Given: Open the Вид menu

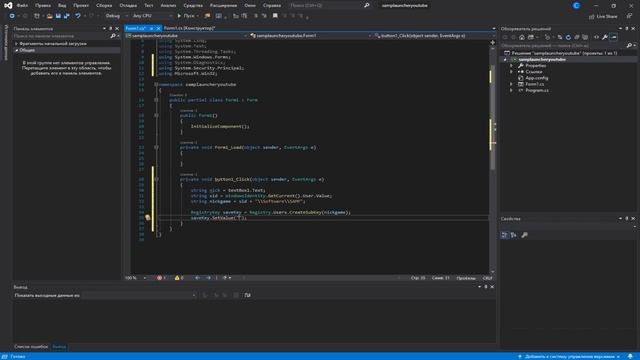Looking at the screenshot, I should point(62,6).
